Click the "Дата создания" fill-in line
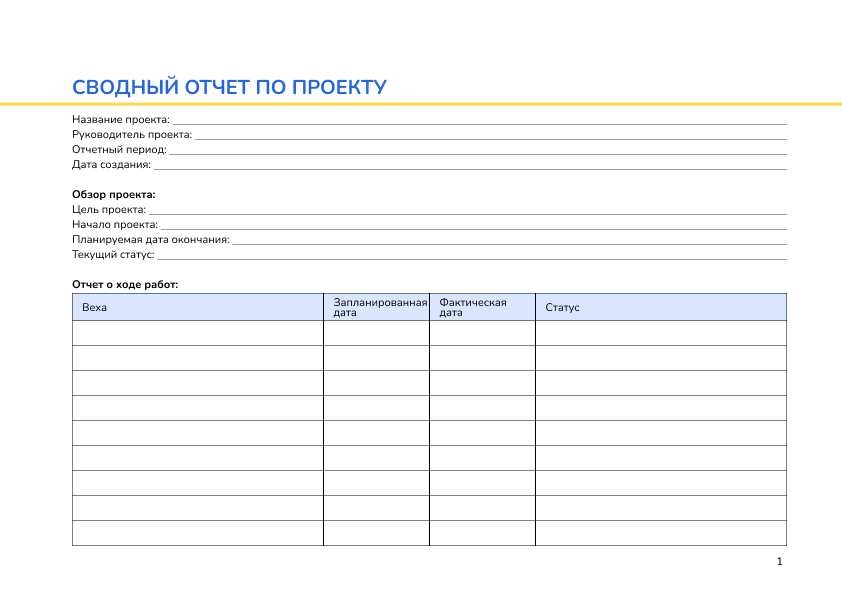The height and width of the screenshot is (596, 842). 469,166
